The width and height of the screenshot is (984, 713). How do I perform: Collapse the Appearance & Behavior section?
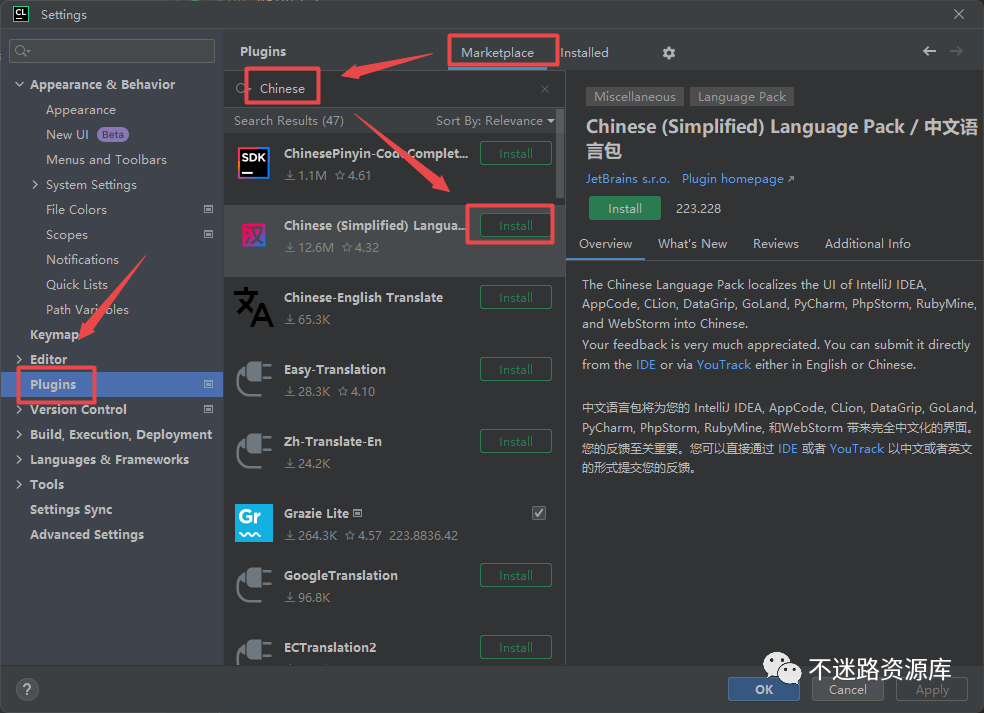point(19,84)
